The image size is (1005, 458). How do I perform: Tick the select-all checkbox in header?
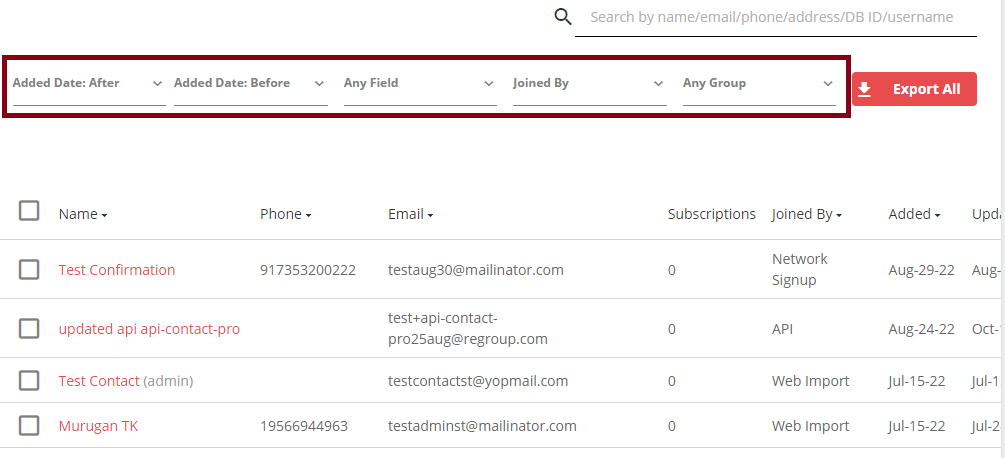point(29,211)
